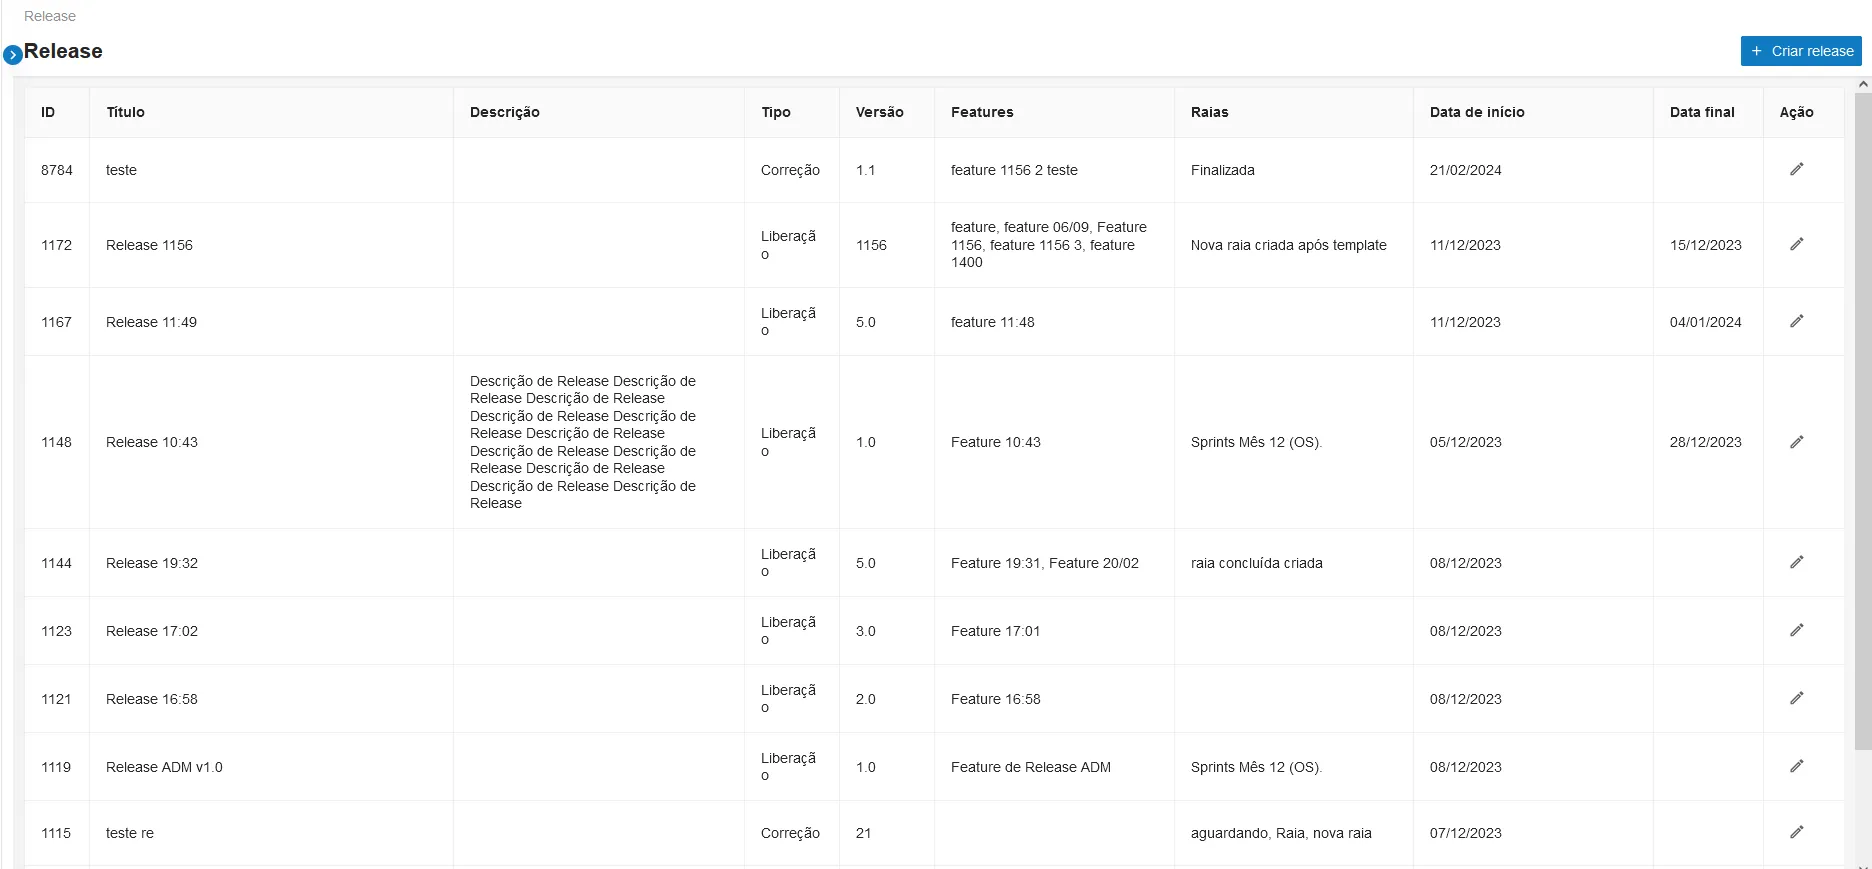Edit the release 8784 teste row
Image resolution: width=1872 pixels, height=869 pixels.
(x=1796, y=169)
